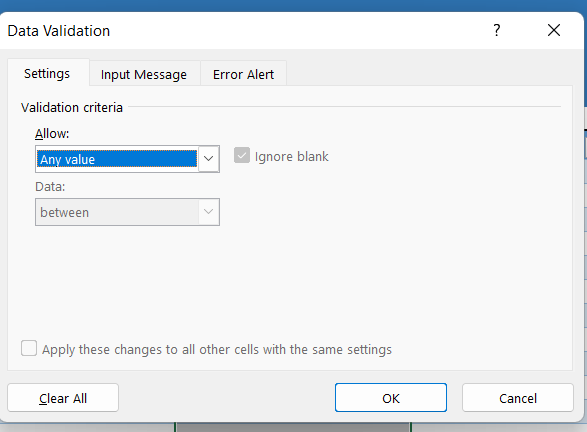
Task: Click the Data: label
Action: point(50,186)
